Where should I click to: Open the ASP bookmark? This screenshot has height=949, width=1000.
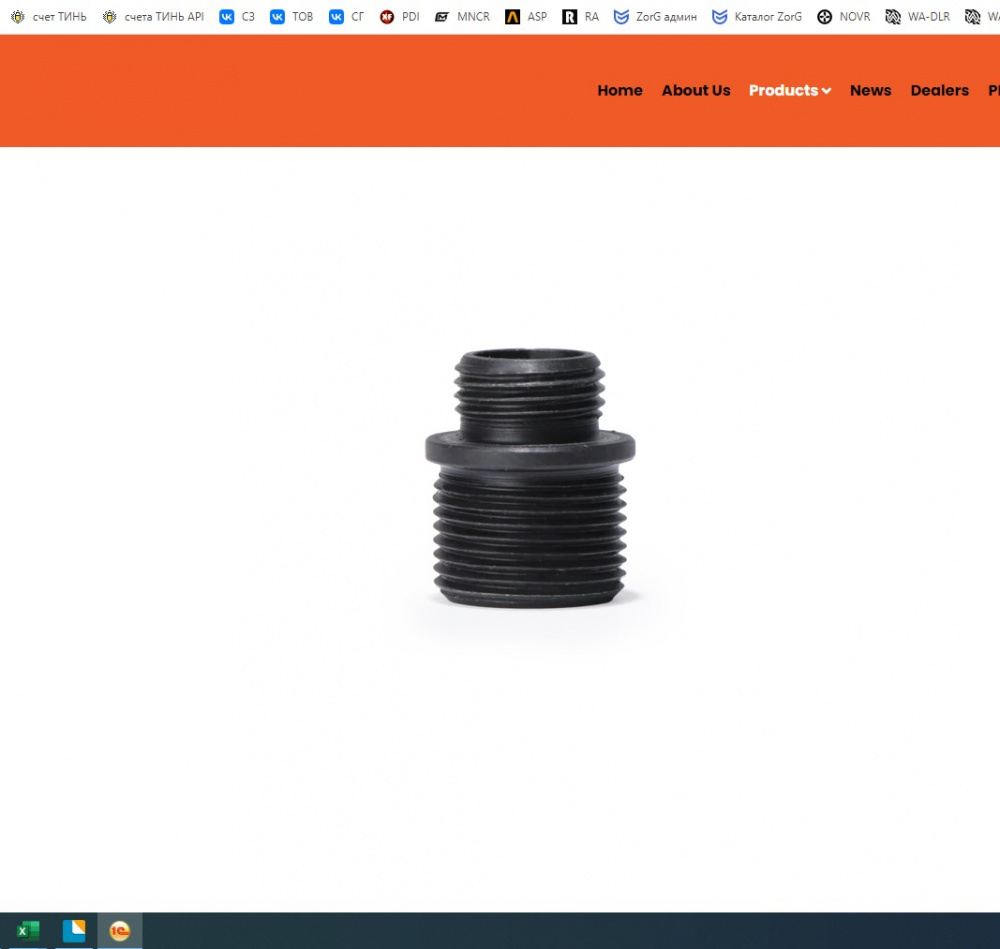point(526,17)
